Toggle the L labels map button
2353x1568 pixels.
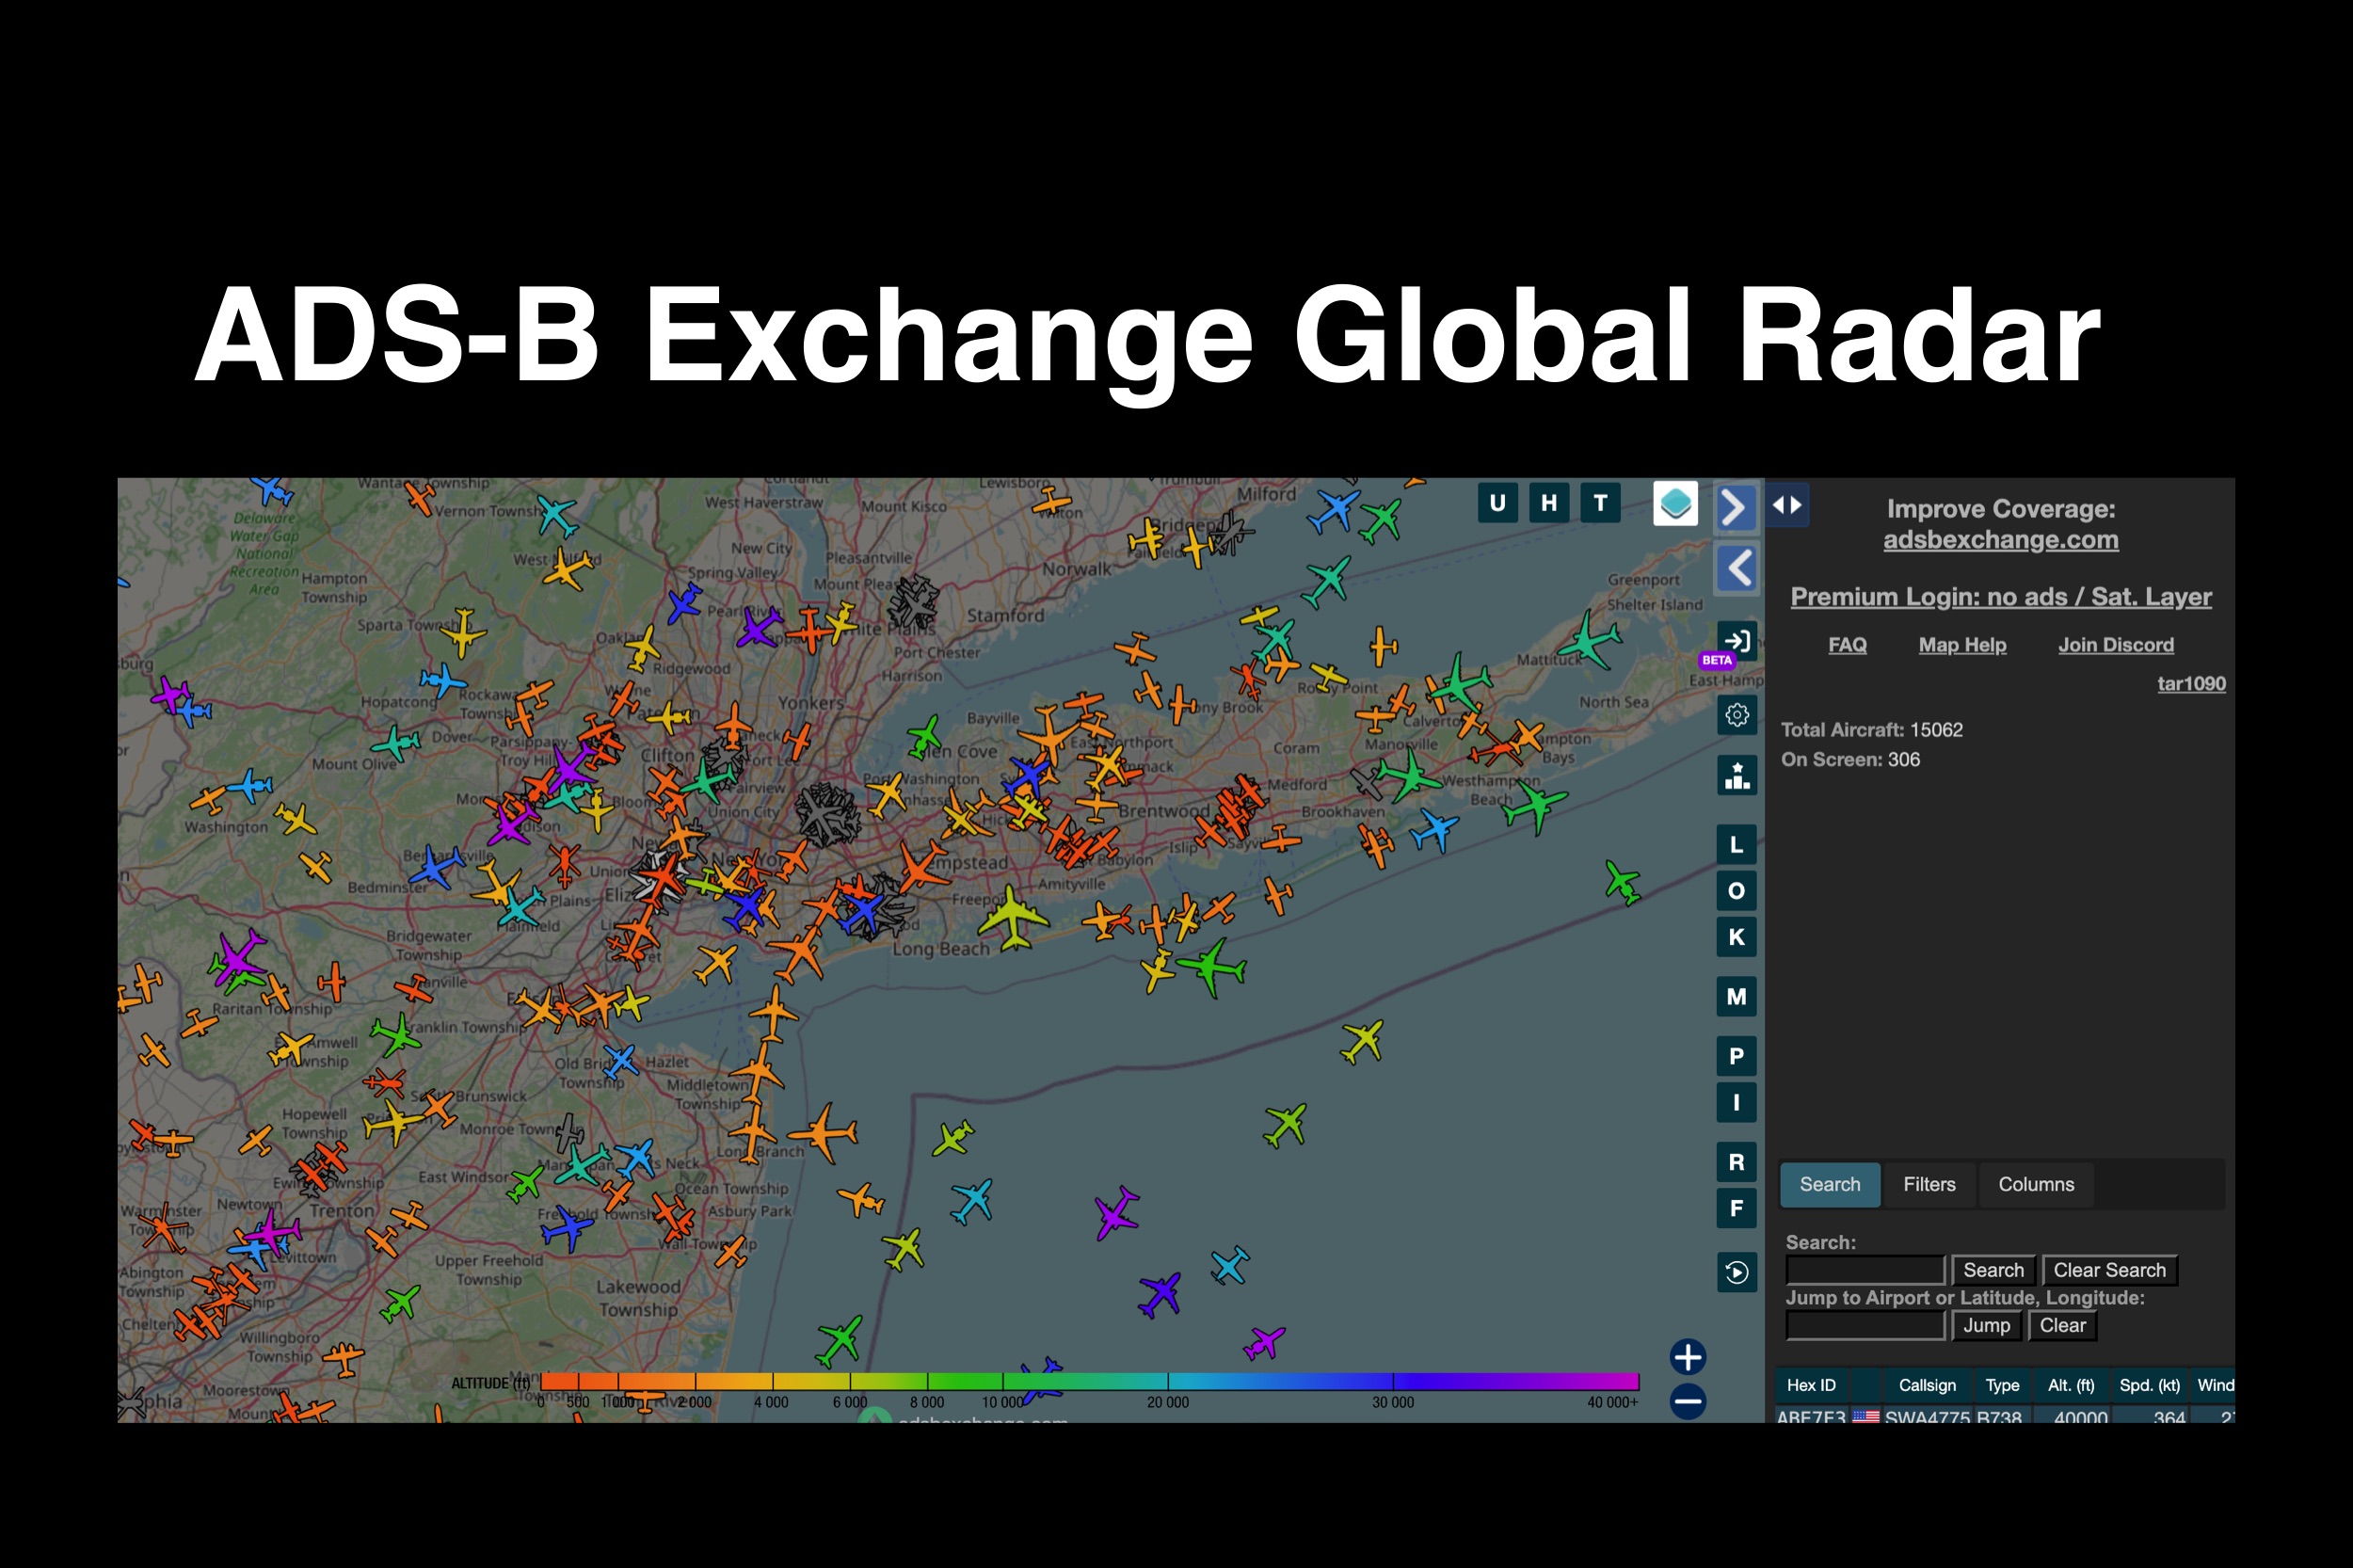tap(1736, 845)
